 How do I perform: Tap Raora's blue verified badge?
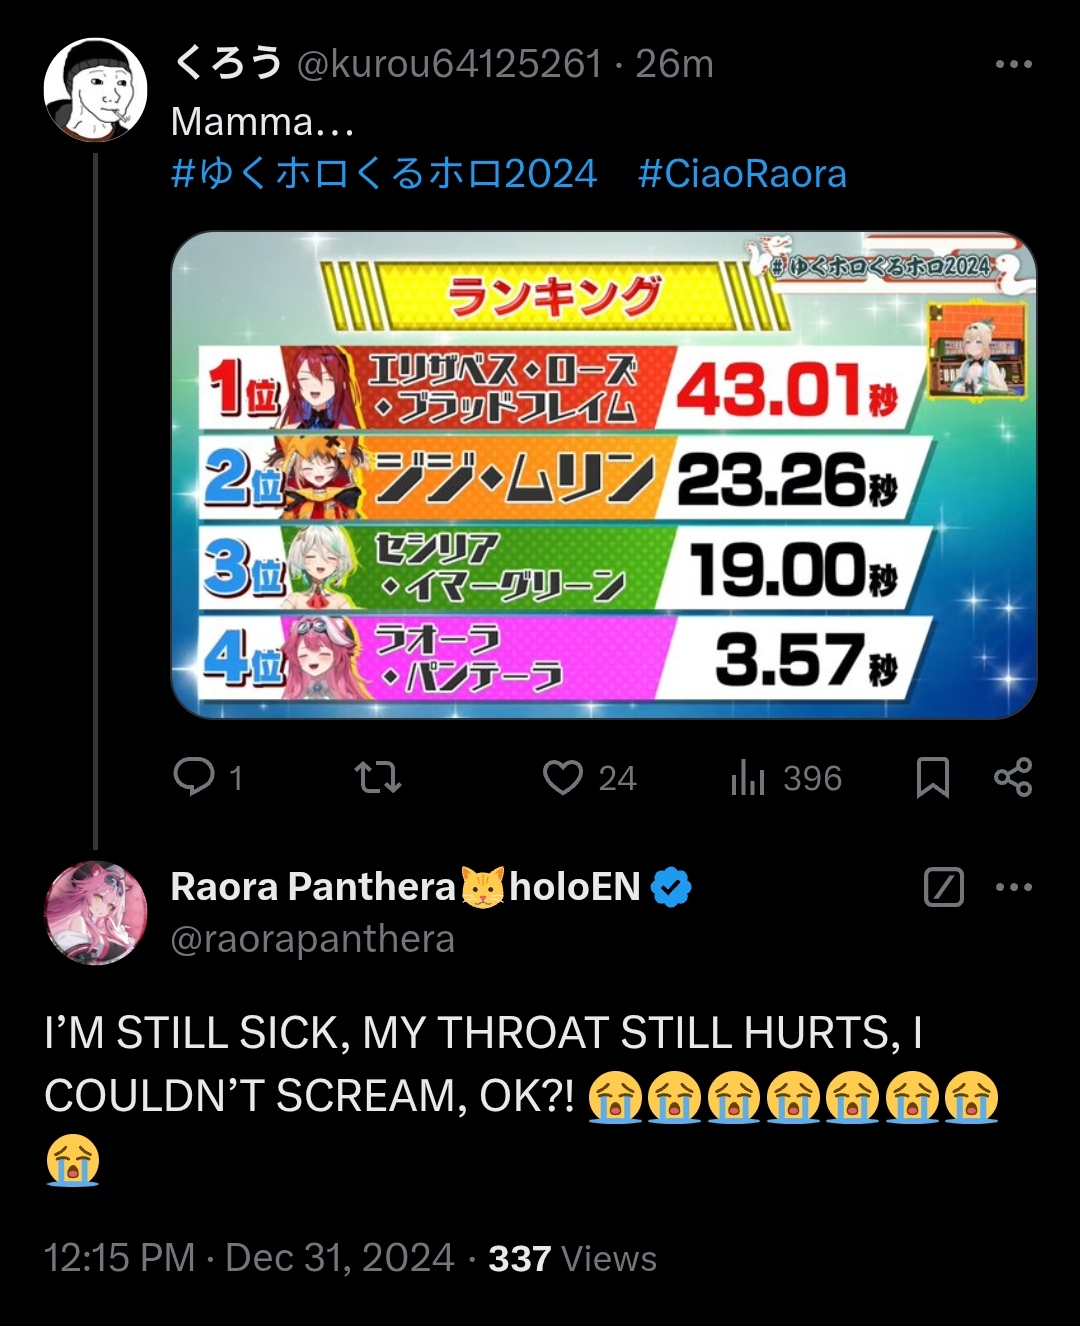[x=671, y=887]
